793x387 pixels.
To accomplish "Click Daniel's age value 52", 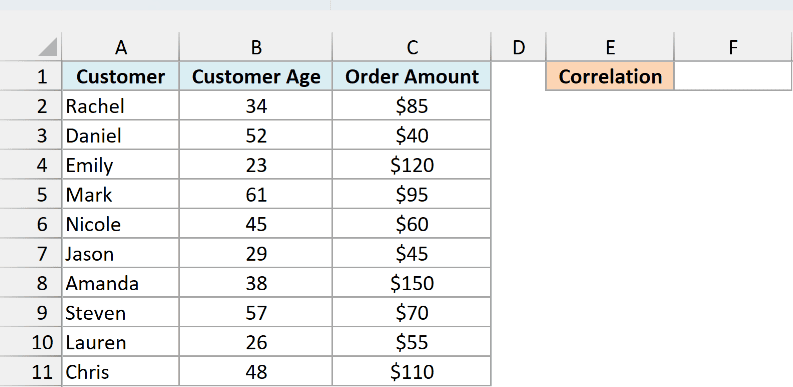I will pyautogui.click(x=256, y=136).
